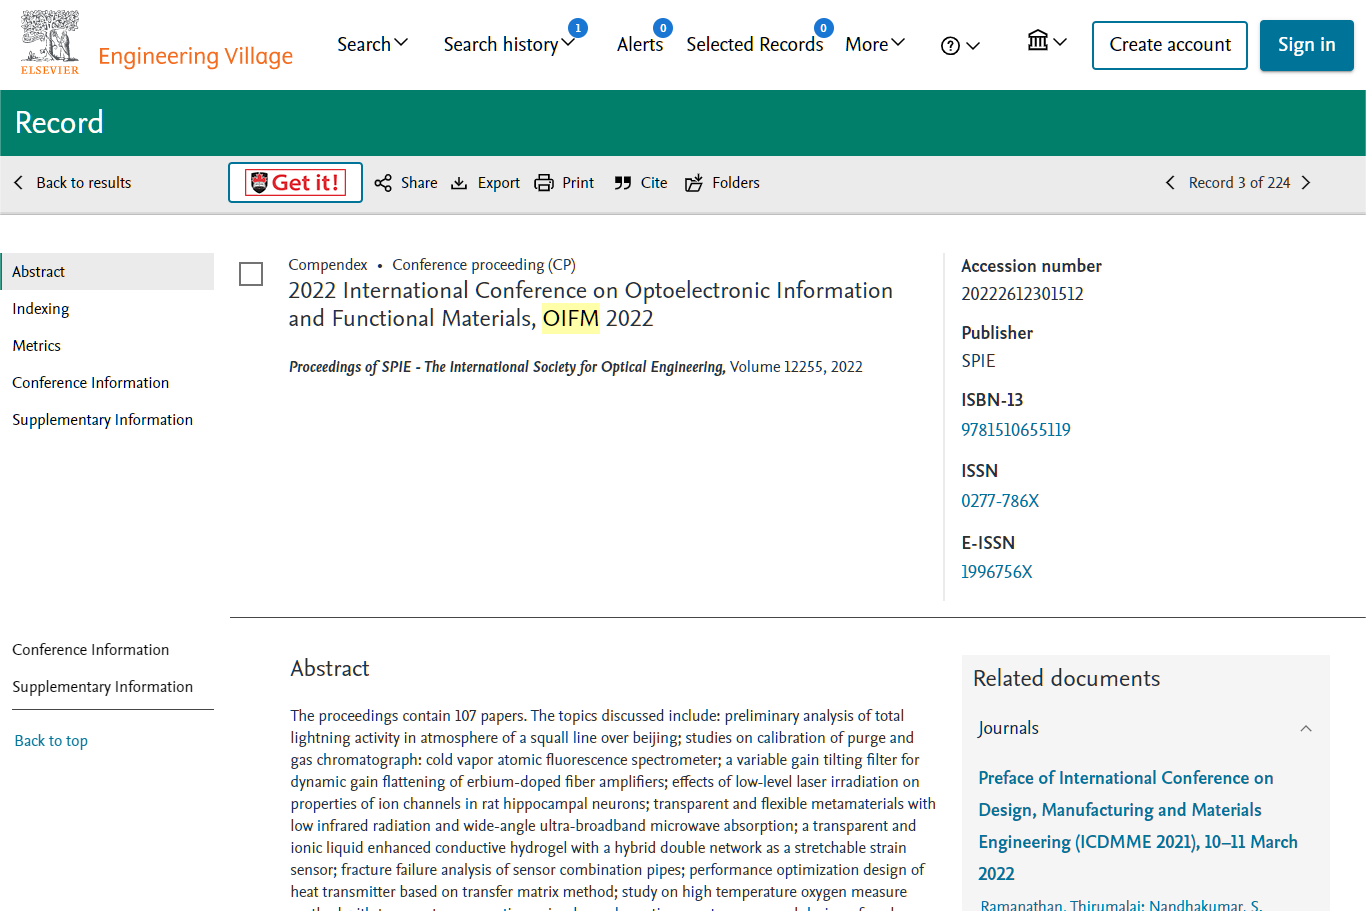This screenshot has height=911, width=1367.
Task: Click the Alerts count badge
Action: coord(662,28)
